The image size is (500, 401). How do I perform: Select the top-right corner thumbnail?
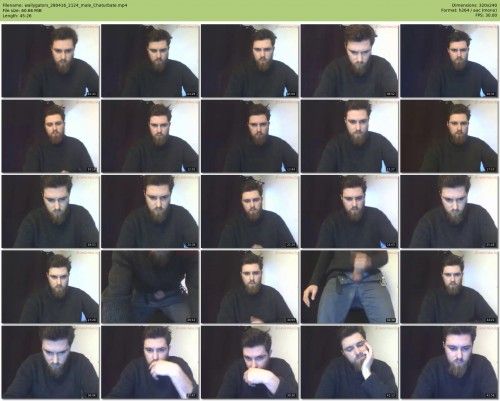pyautogui.click(x=449, y=61)
